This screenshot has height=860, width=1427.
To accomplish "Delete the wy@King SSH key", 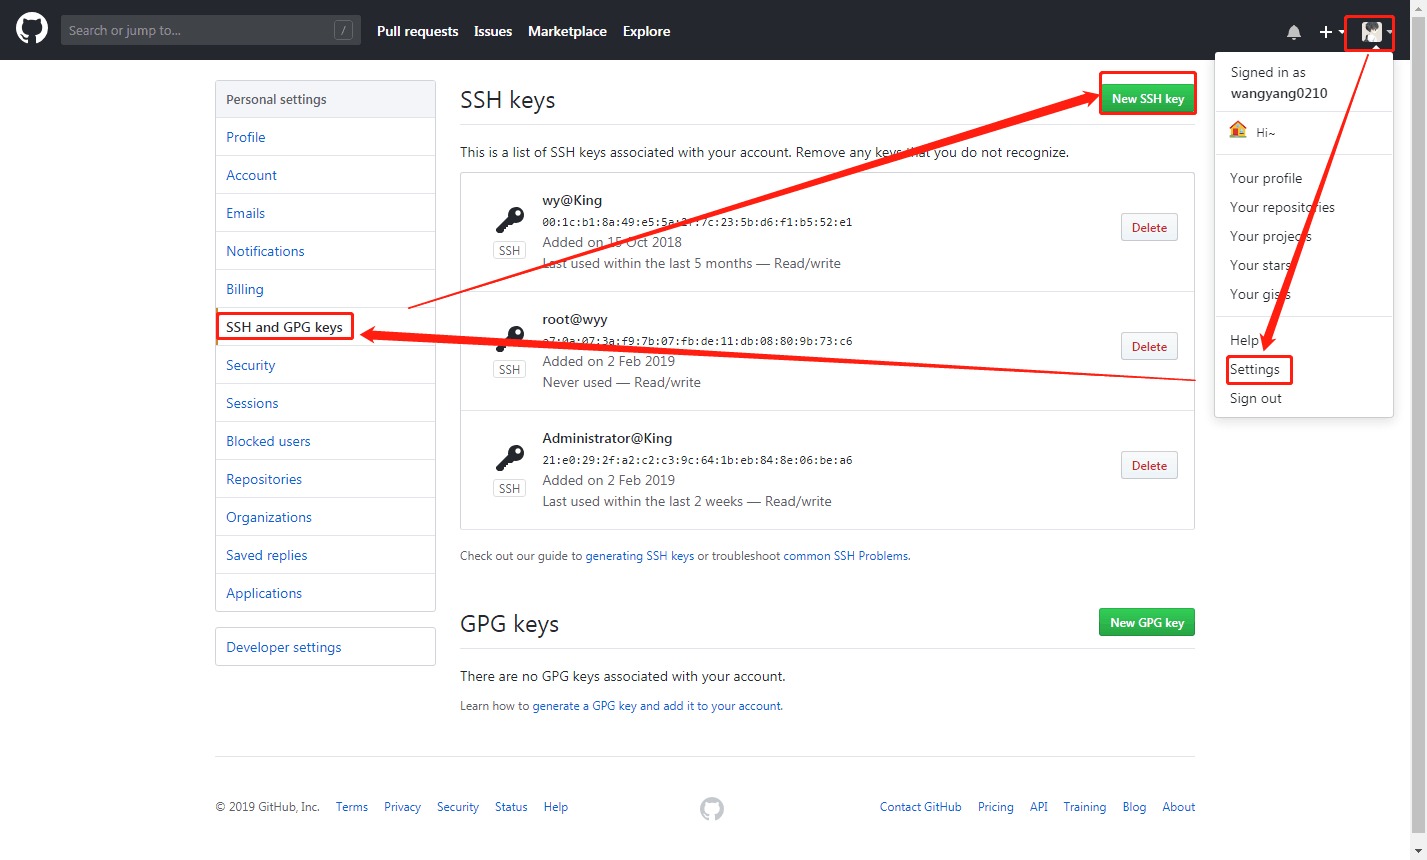I will click(1149, 227).
